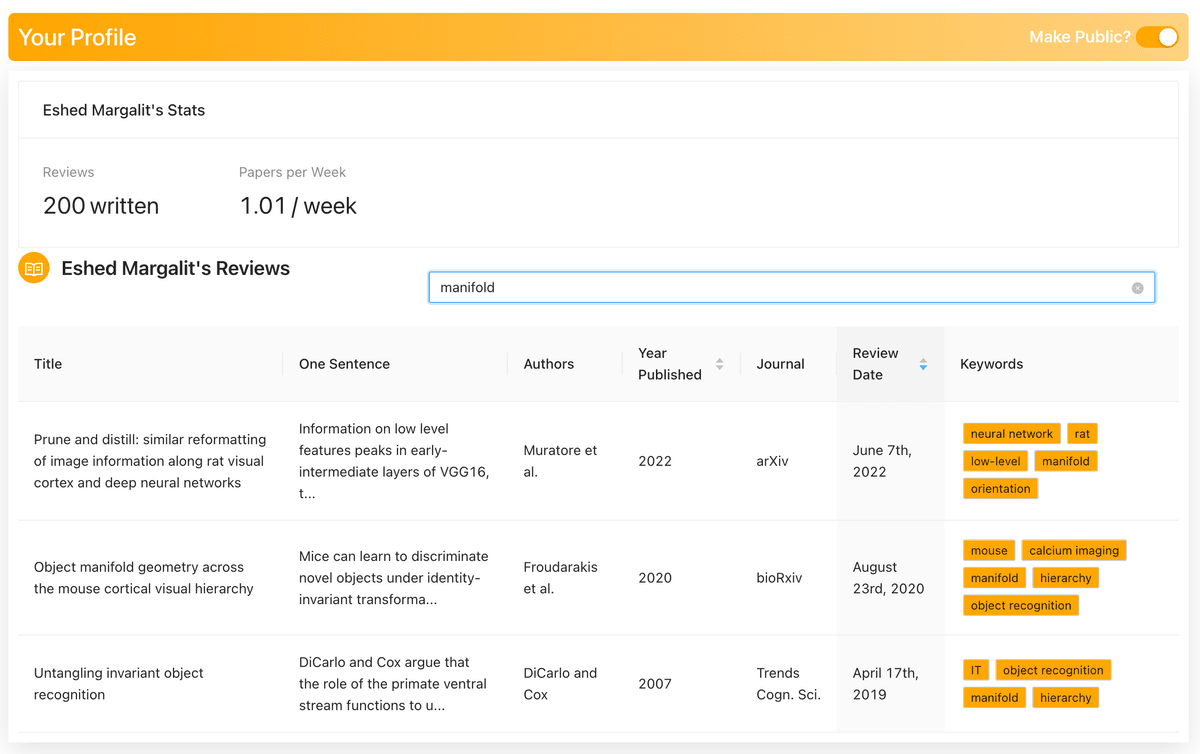1200x754 pixels.
Task: Click the Review Date column header
Action: click(x=875, y=364)
